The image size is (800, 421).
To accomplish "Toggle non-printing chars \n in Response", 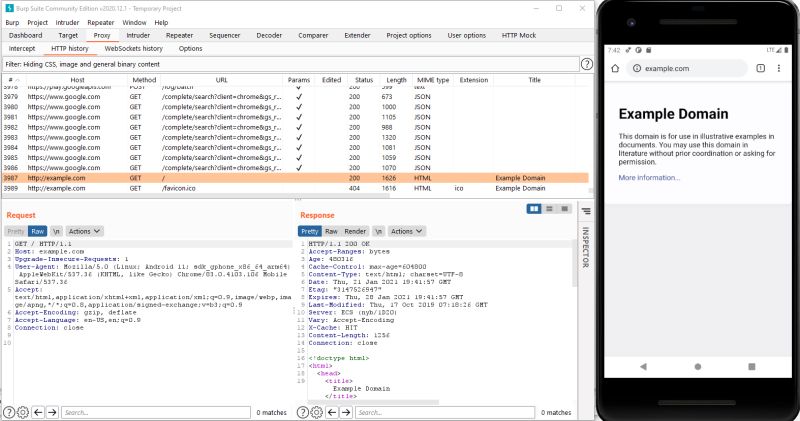I will pyautogui.click(x=378, y=231).
